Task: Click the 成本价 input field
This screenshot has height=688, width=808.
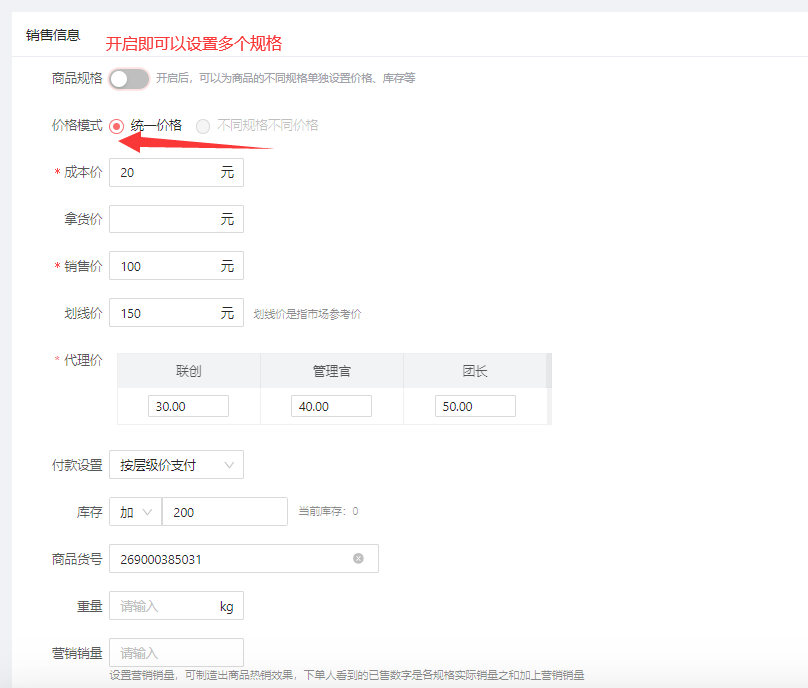Action: click(165, 173)
